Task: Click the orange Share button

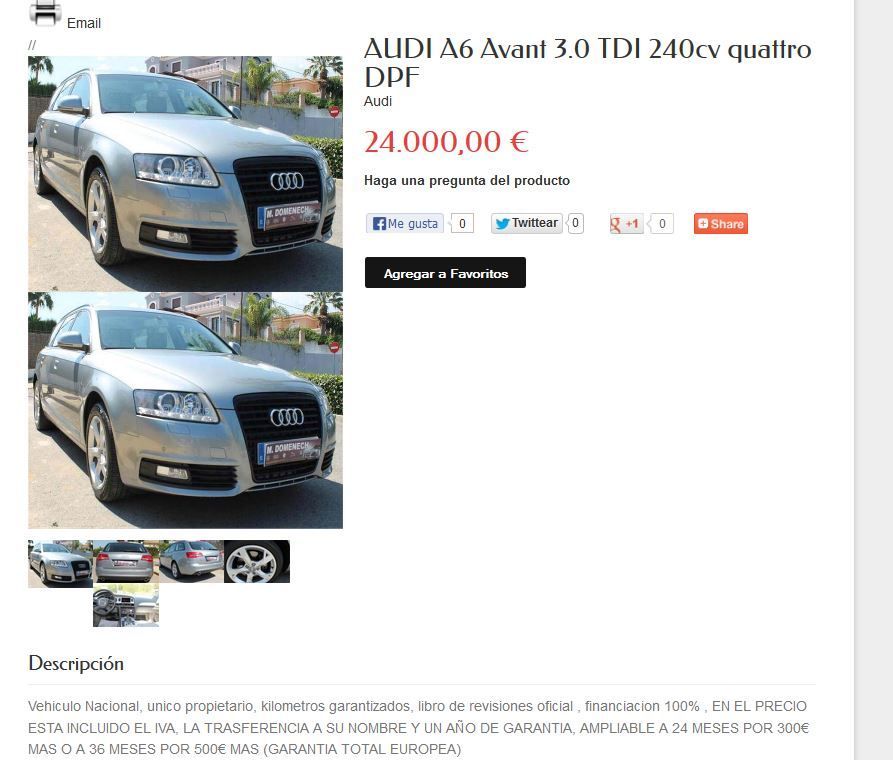Action: [720, 224]
